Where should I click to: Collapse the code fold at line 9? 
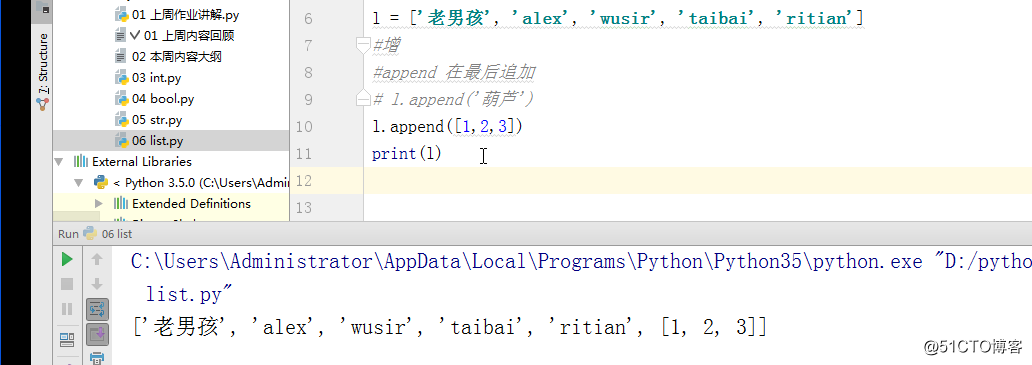pyautogui.click(x=363, y=99)
